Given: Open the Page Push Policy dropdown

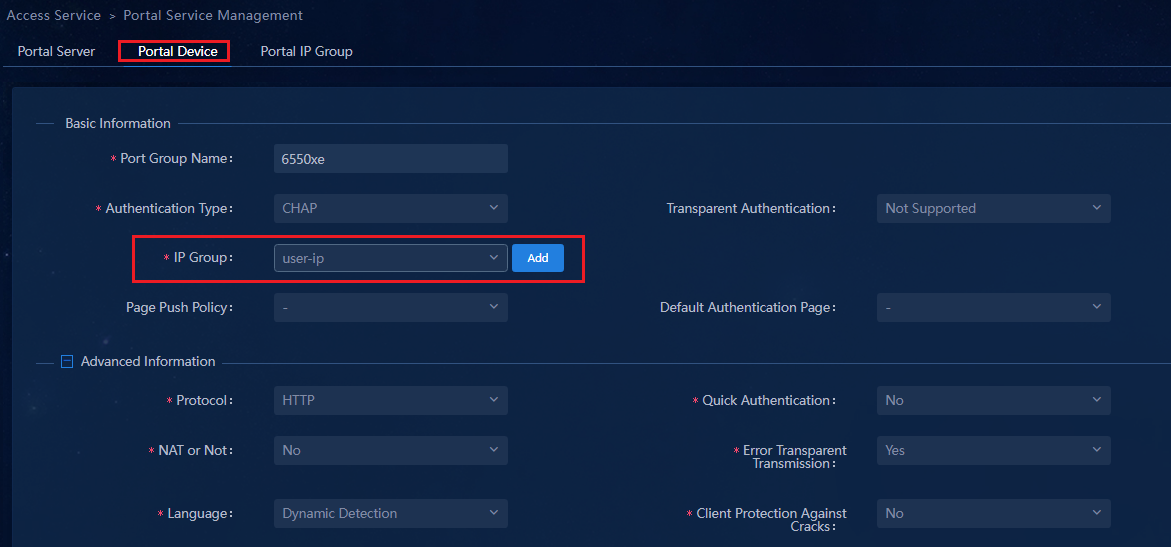Looking at the screenshot, I should (x=391, y=307).
